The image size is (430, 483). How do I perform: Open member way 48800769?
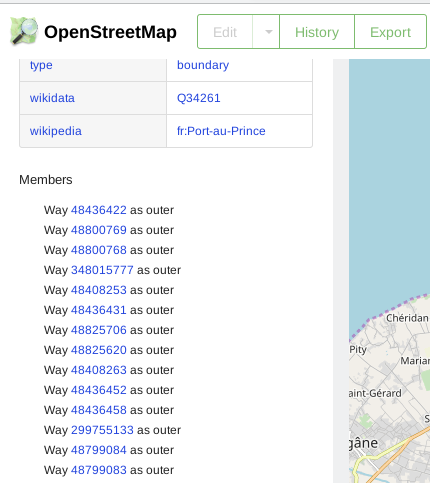click(x=99, y=230)
